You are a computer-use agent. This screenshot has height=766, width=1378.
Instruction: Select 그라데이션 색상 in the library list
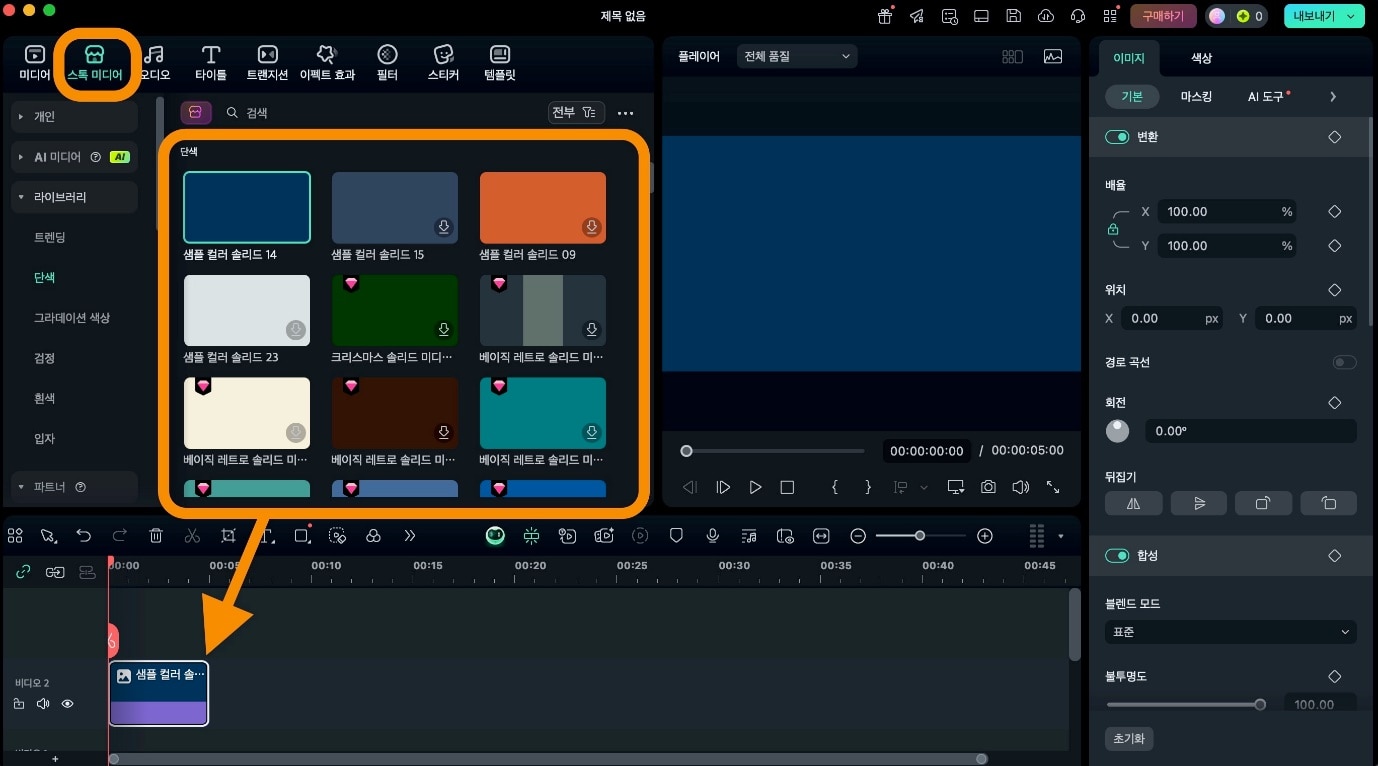pyautogui.click(x=72, y=318)
